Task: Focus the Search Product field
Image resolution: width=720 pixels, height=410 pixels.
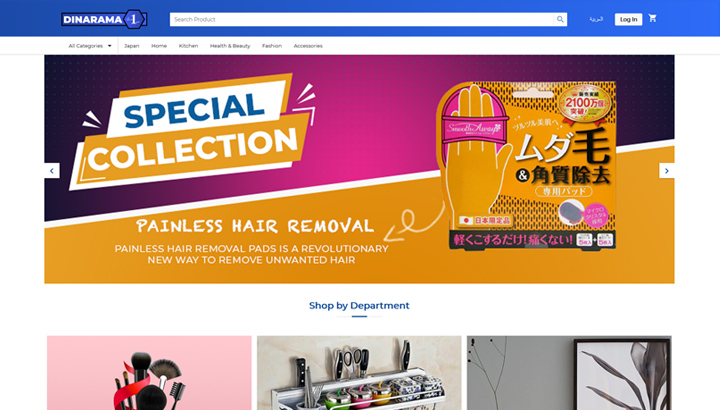Action: tap(362, 19)
